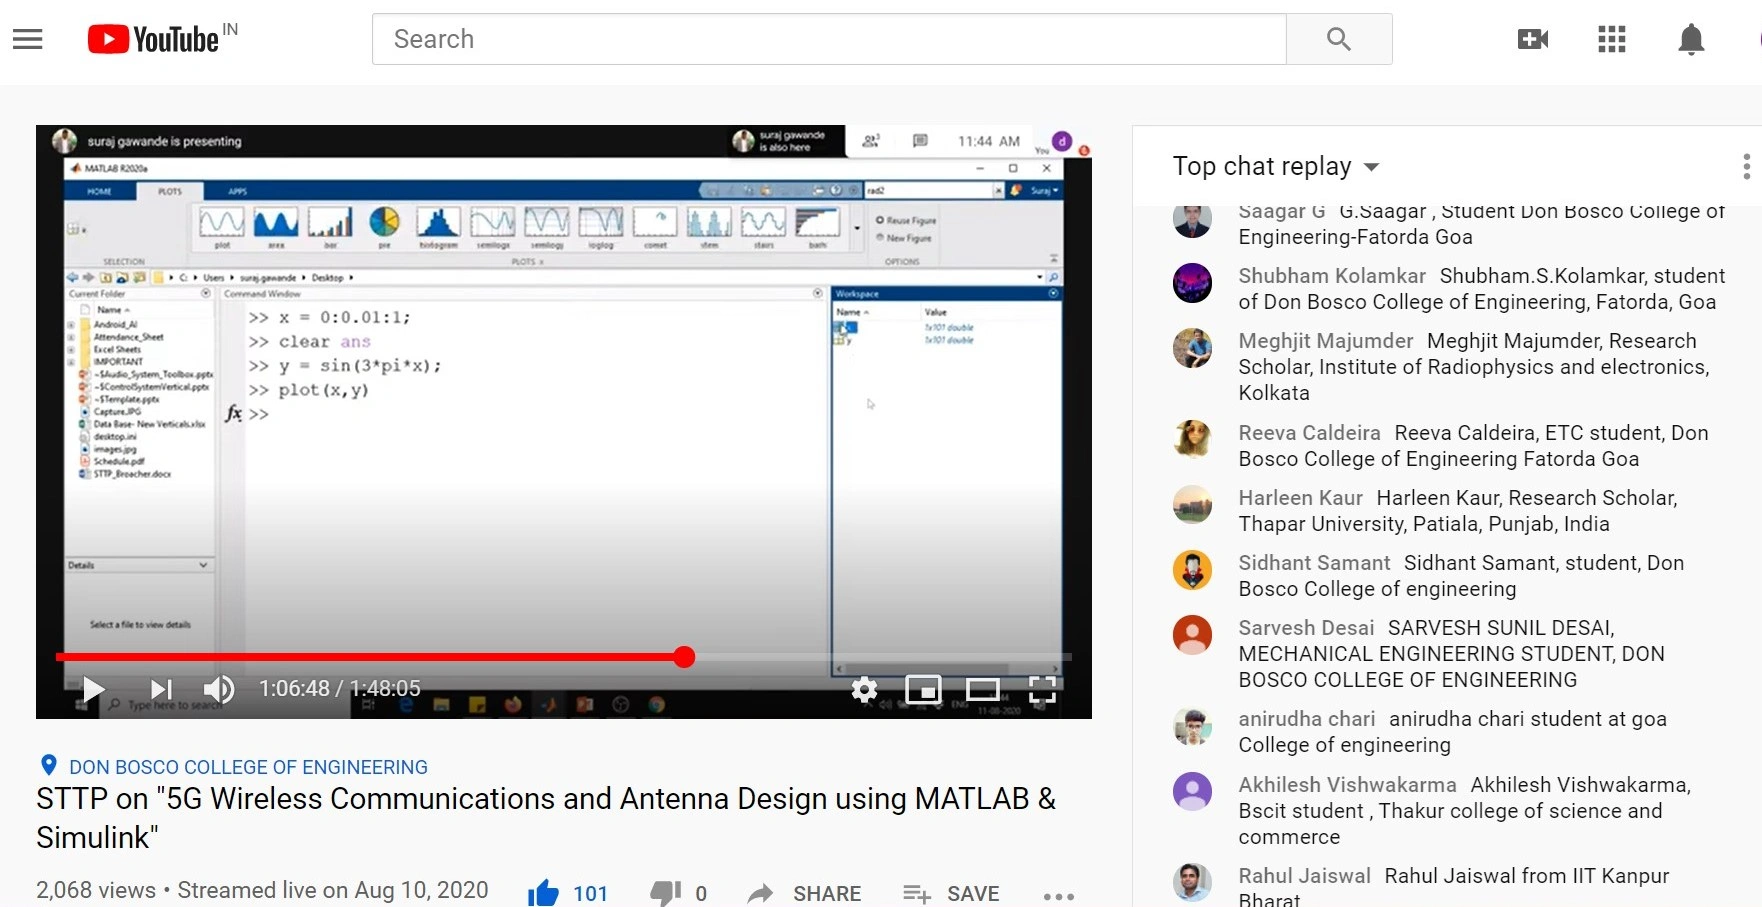This screenshot has height=907, width=1762.
Task: Switch to miniplayer mode
Action: (x=923, y=689)
